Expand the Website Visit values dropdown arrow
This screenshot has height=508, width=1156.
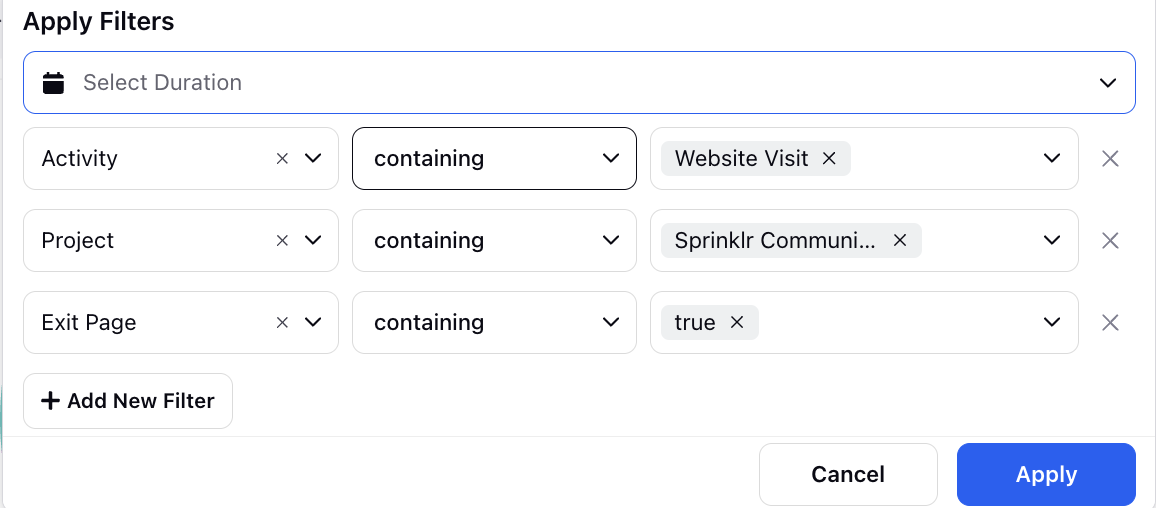pyautogui.click(x=1053, y=159)
